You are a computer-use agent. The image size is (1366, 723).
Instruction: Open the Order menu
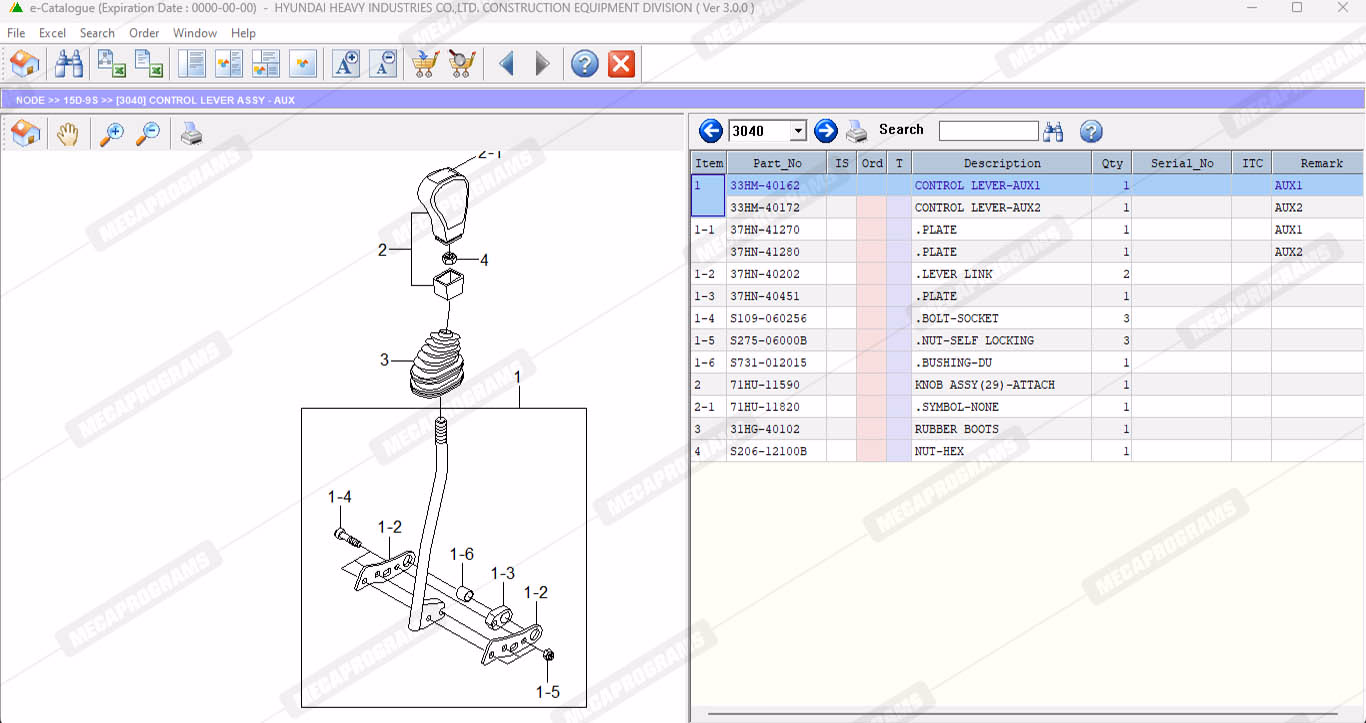tap(144, 33)
